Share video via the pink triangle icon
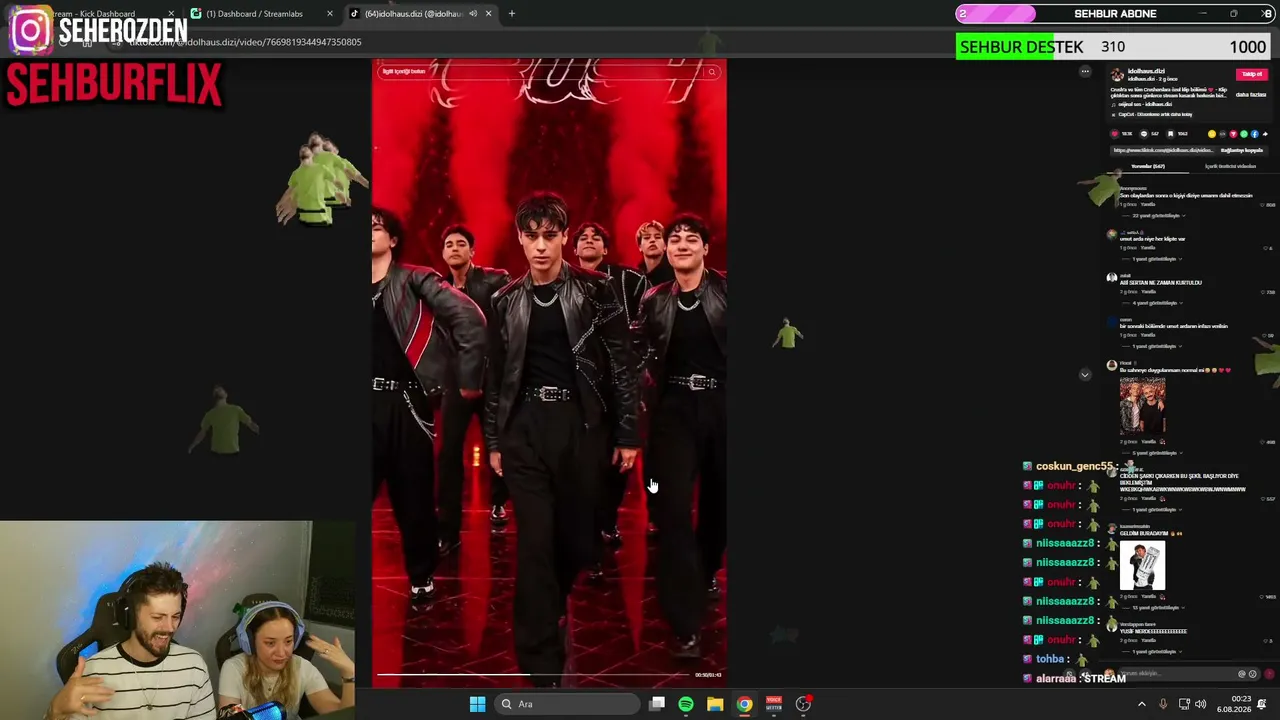This screenshot has height=720, width=1280. coord(1233,134)
